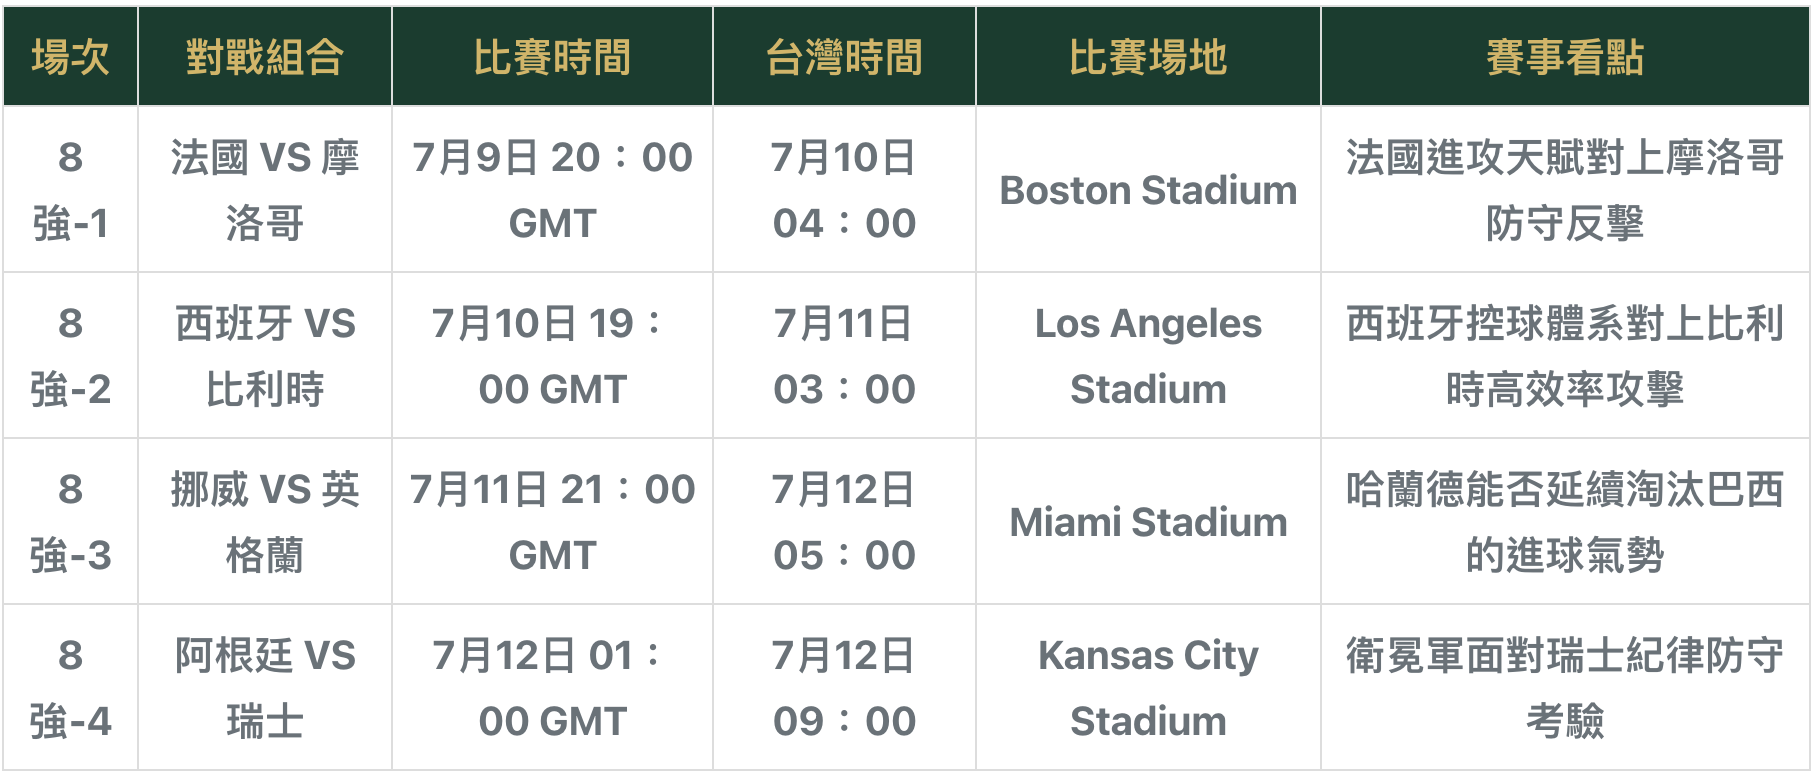Click the 8強-1 round cell
This screenshot has width=1820, height=780.
pyautogui.click(x=70, y=189)
